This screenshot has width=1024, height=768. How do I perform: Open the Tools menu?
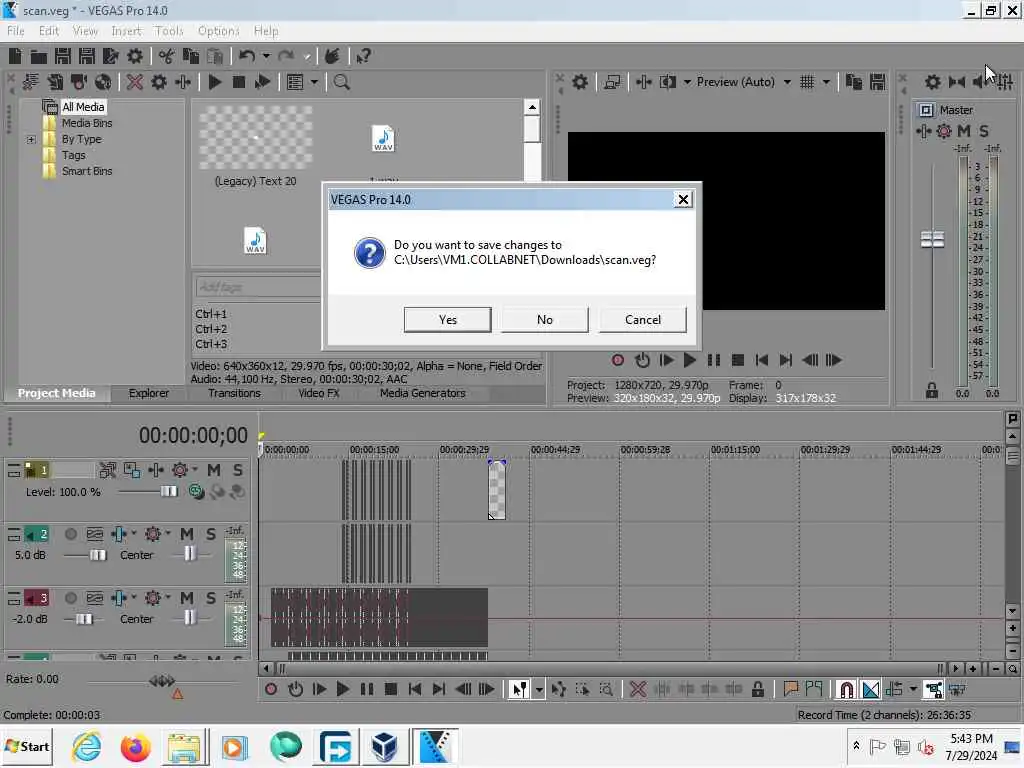pyautogui.click(x=169, y=31)
